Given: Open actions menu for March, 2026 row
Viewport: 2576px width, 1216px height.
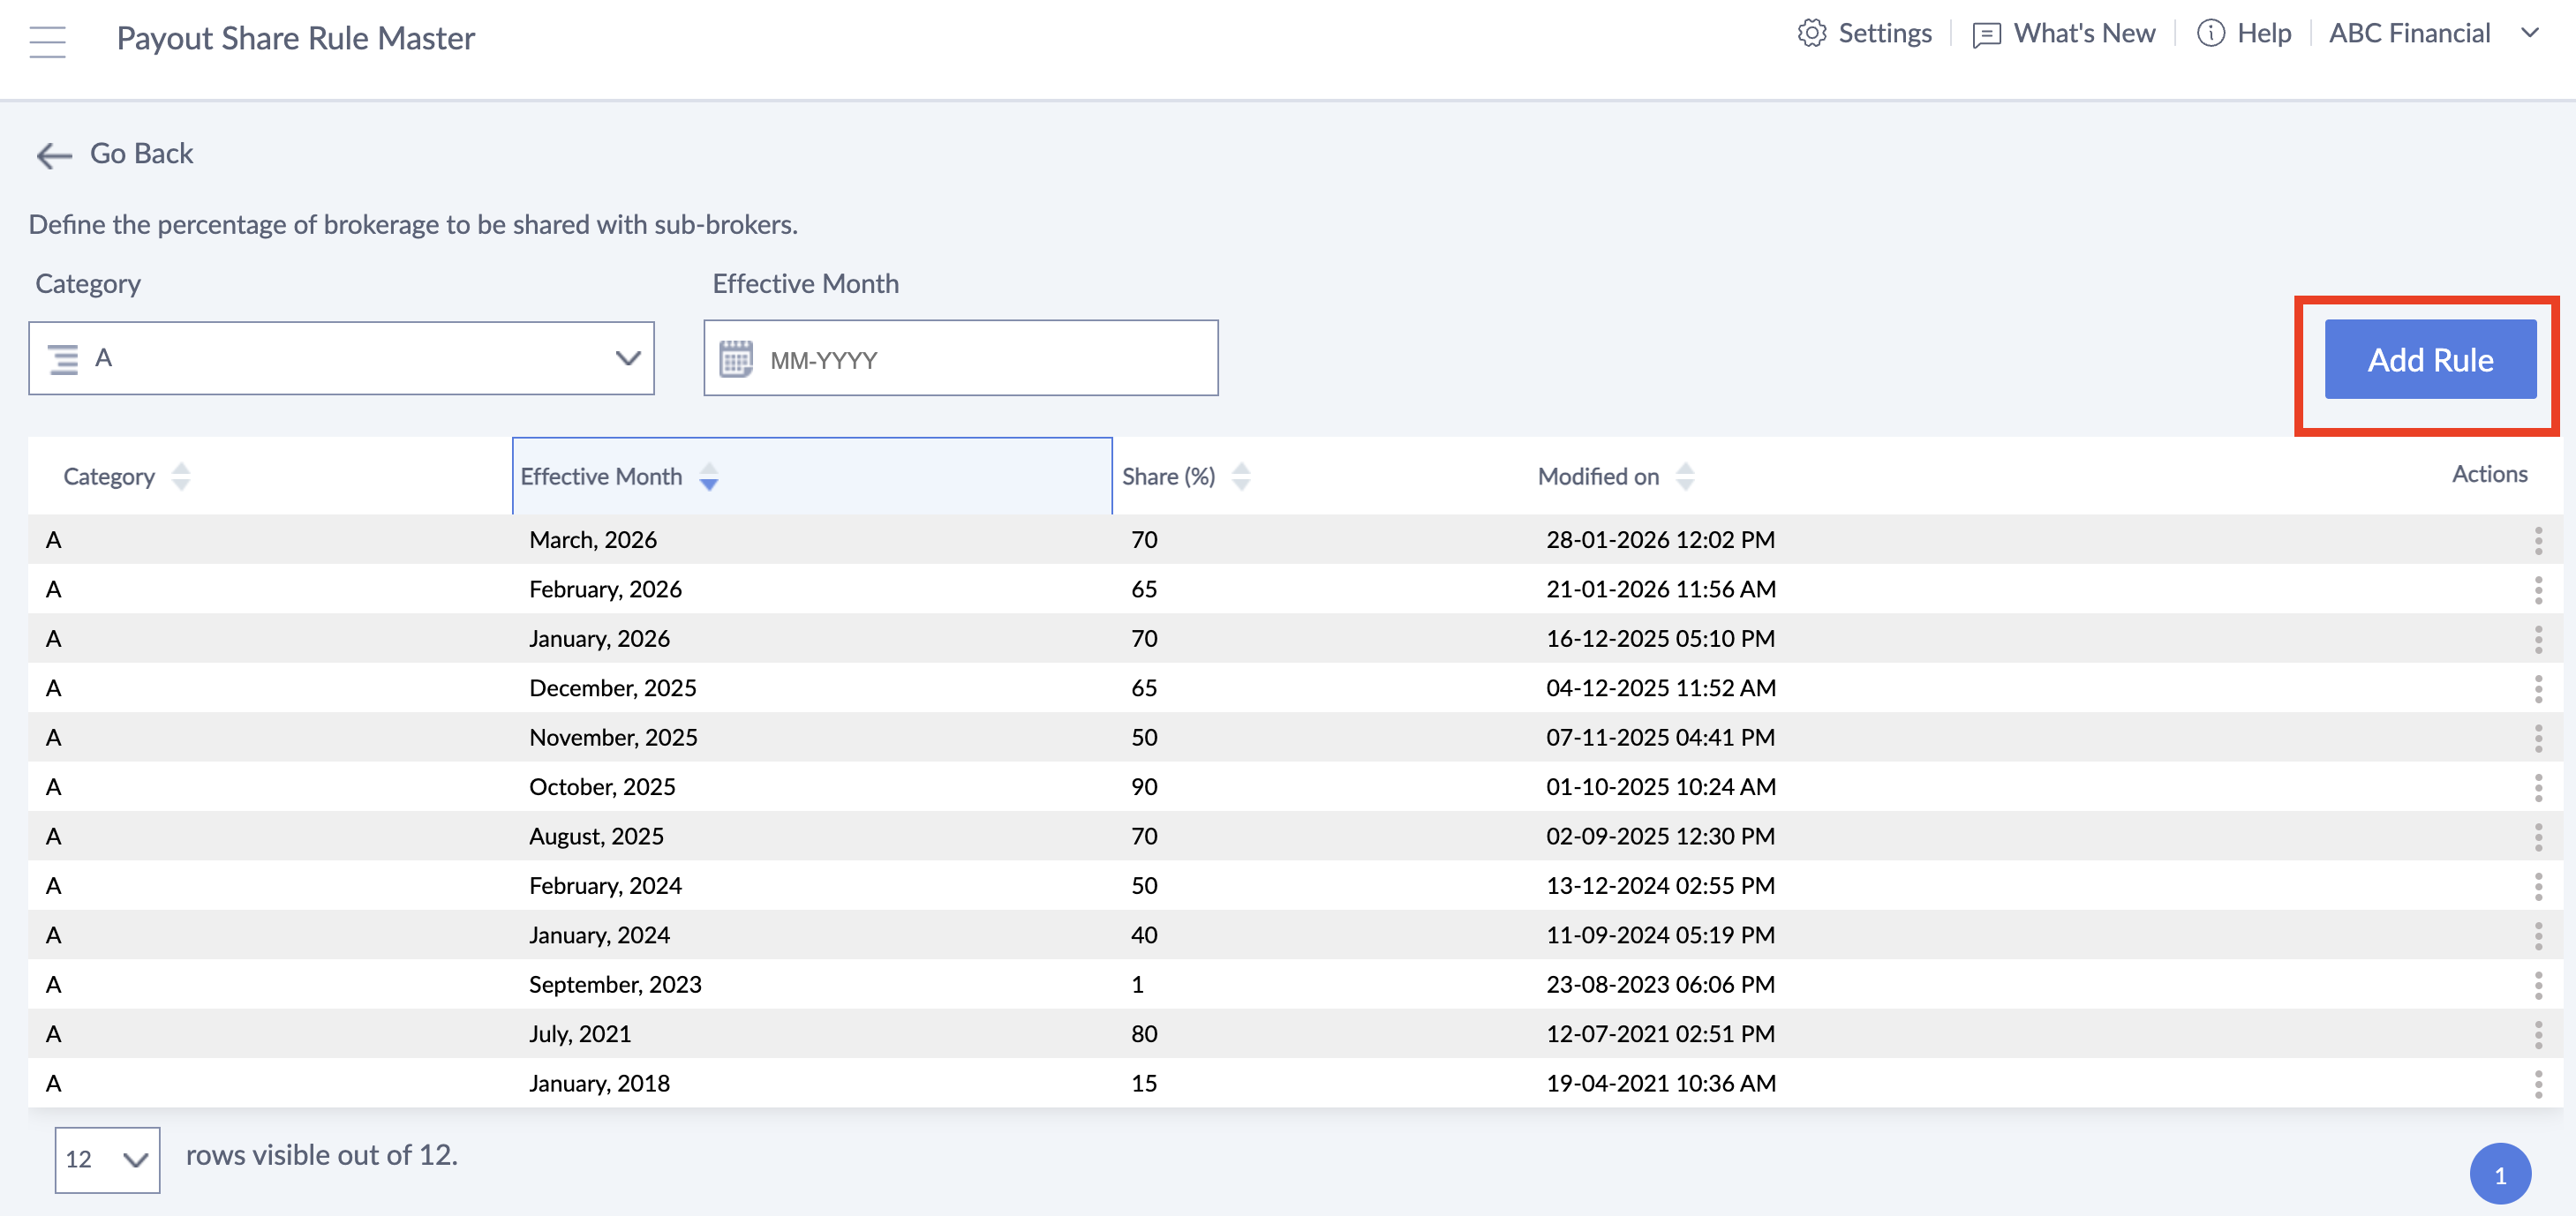Looking at the screenshot, I should (x=2538, y=540).
